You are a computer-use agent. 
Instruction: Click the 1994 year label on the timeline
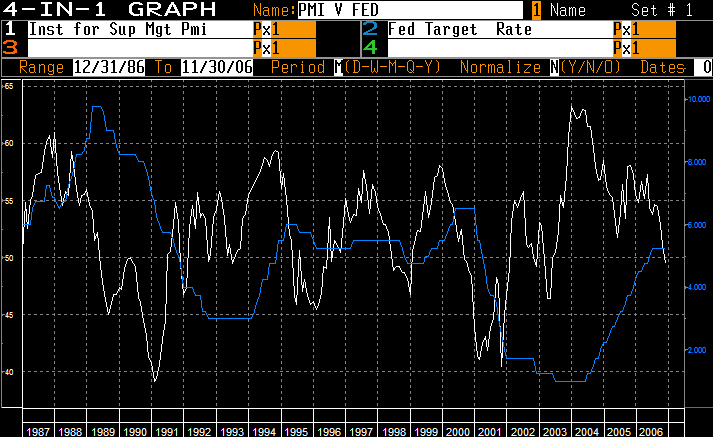[x=264, y=431]
